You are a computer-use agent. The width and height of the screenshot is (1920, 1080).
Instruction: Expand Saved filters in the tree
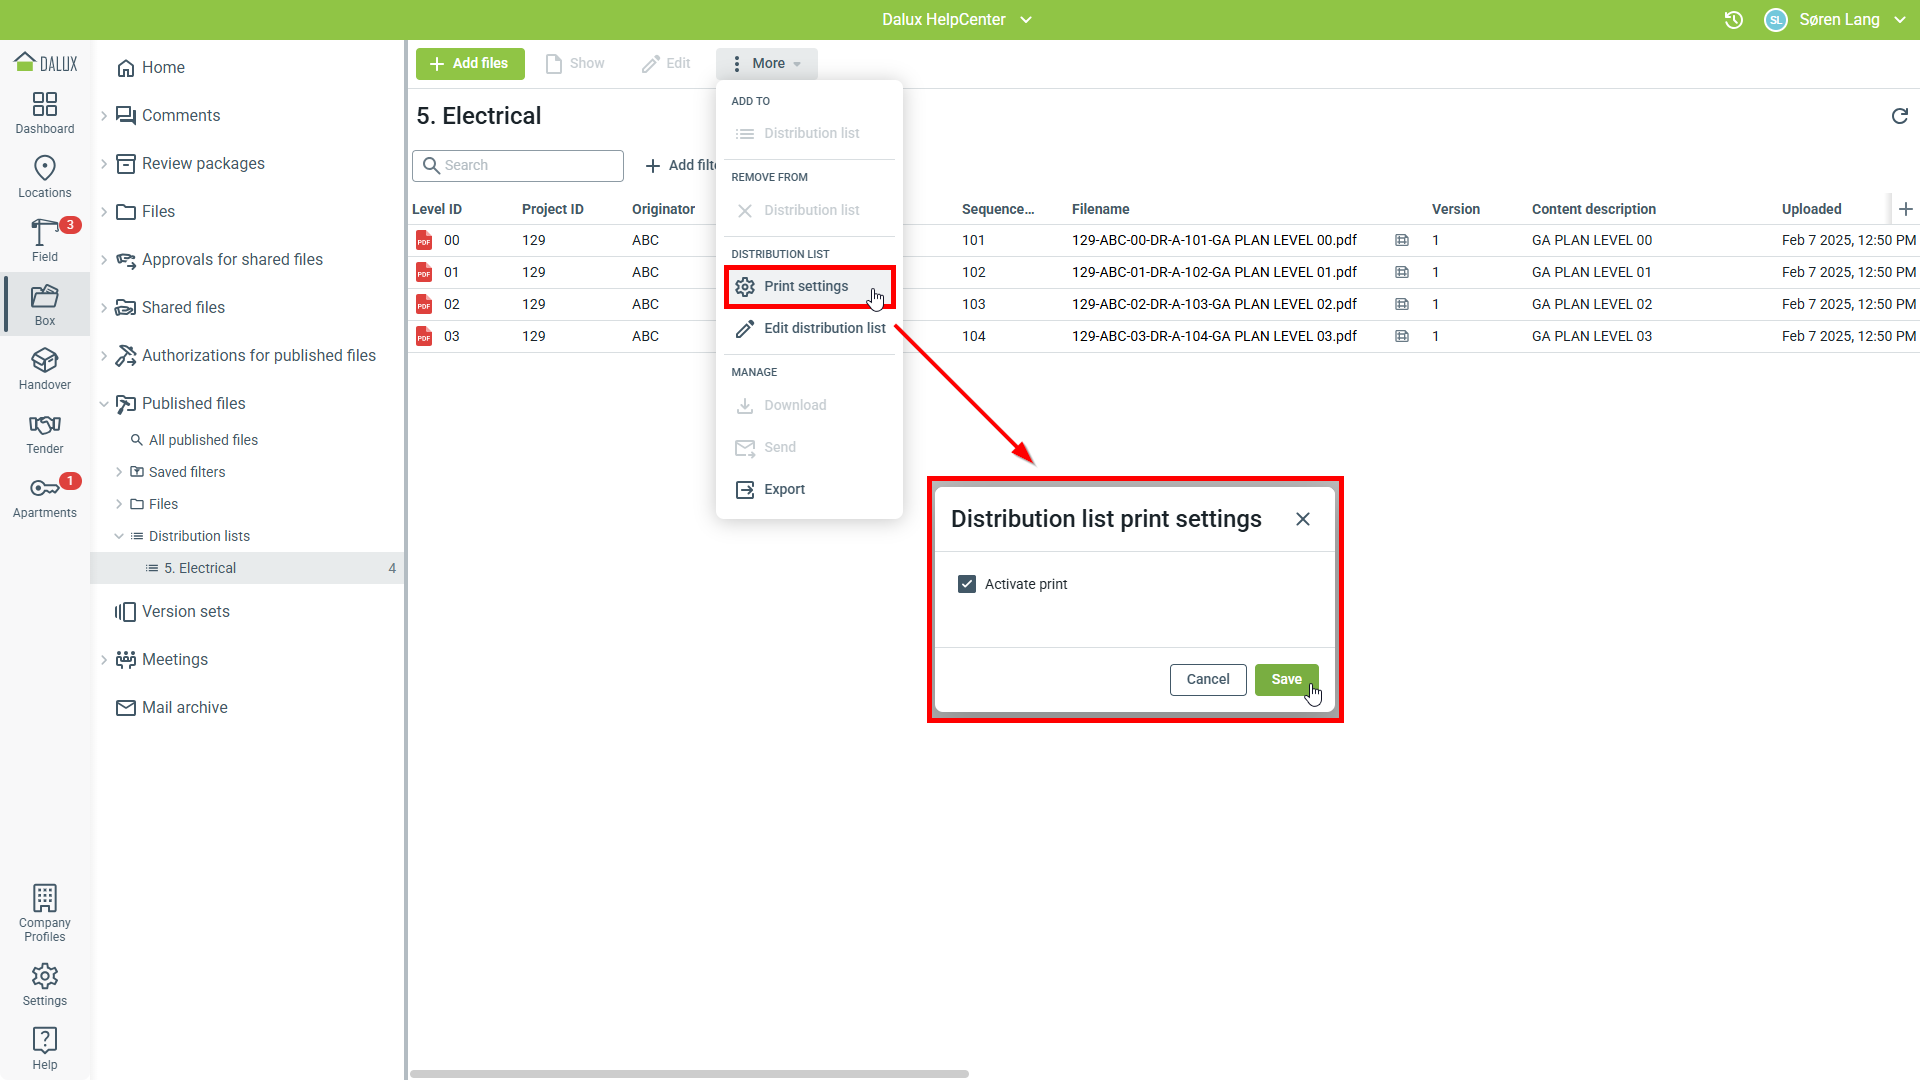point(119,472)
